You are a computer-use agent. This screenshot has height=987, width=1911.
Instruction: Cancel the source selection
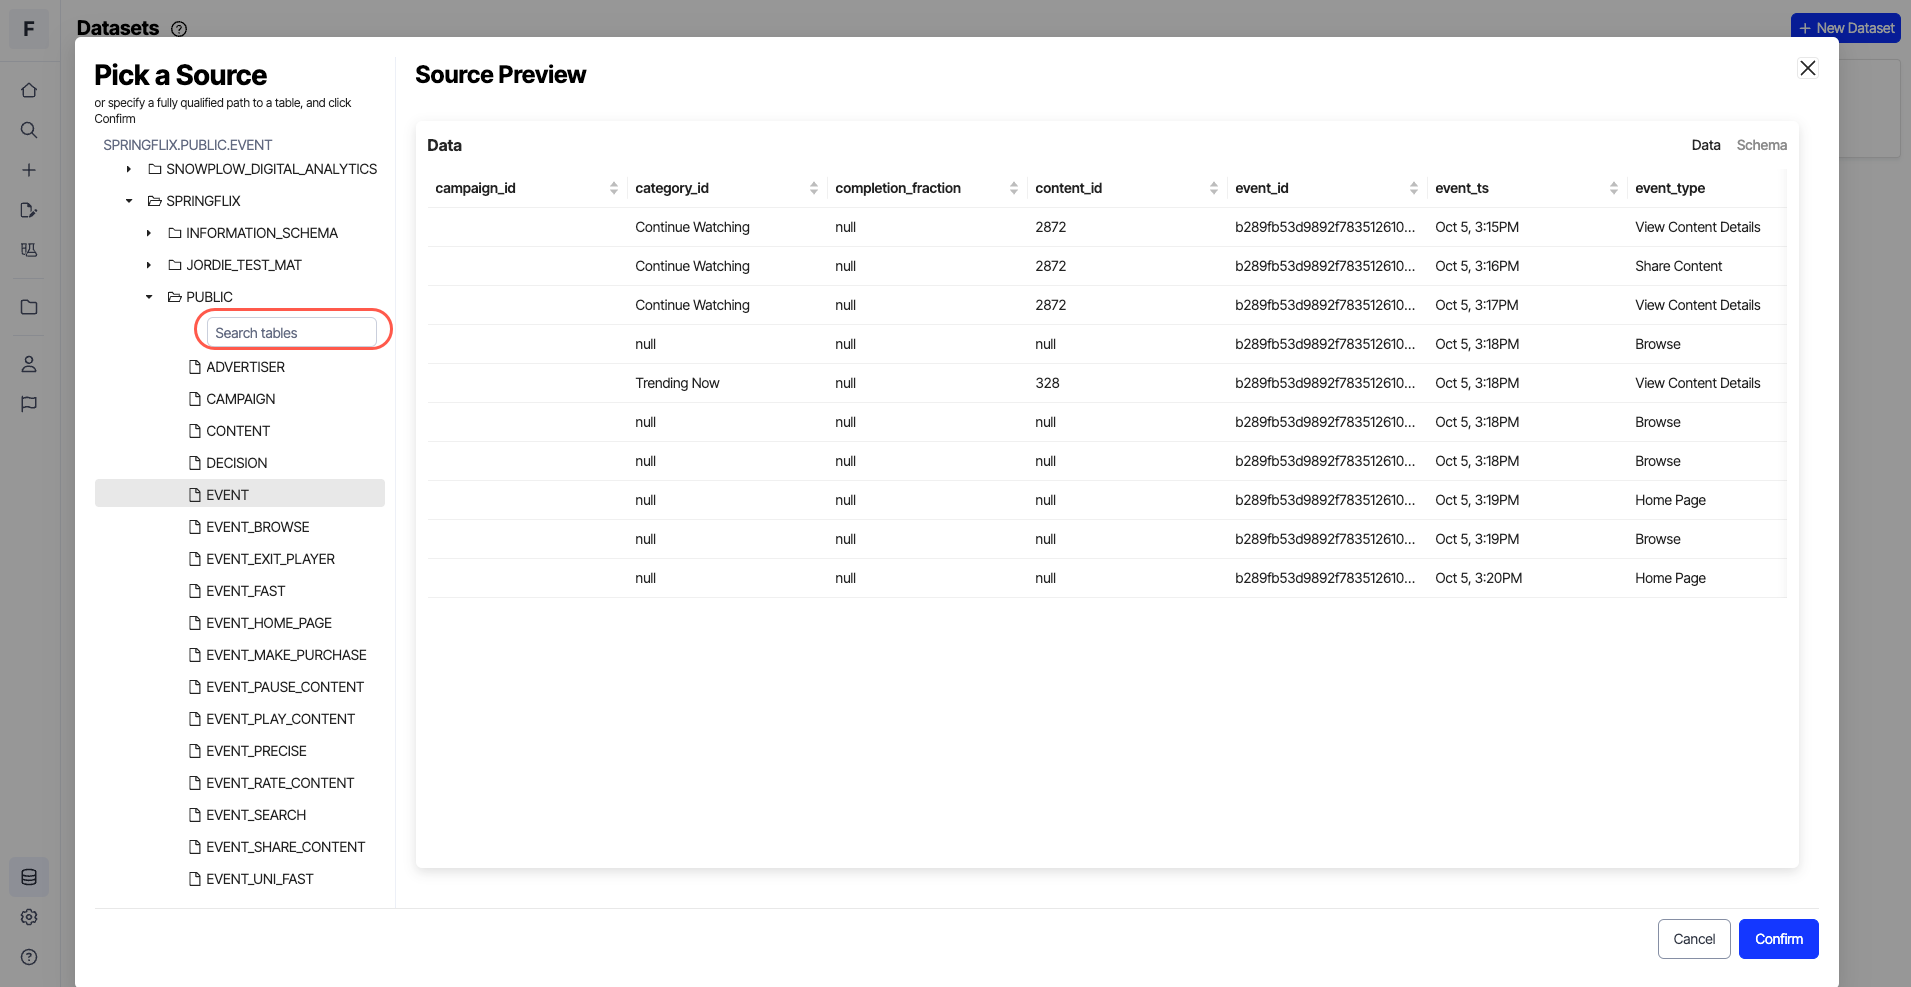point(1693,938)
